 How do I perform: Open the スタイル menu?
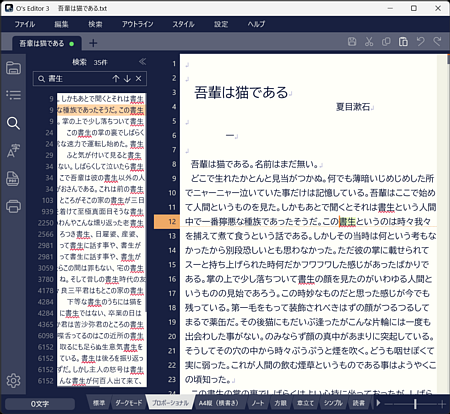pyautogui.click(x=183, y=24)
